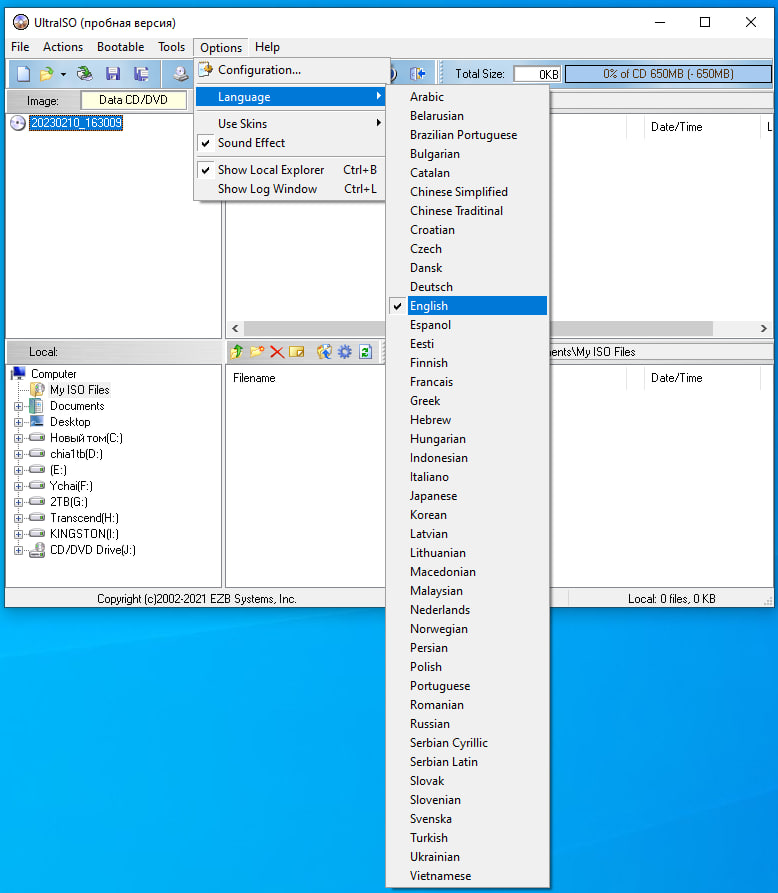Open the Bootable menu
Image resolution: width=778 pixels, height=893 pixels.
pos(120,47)
